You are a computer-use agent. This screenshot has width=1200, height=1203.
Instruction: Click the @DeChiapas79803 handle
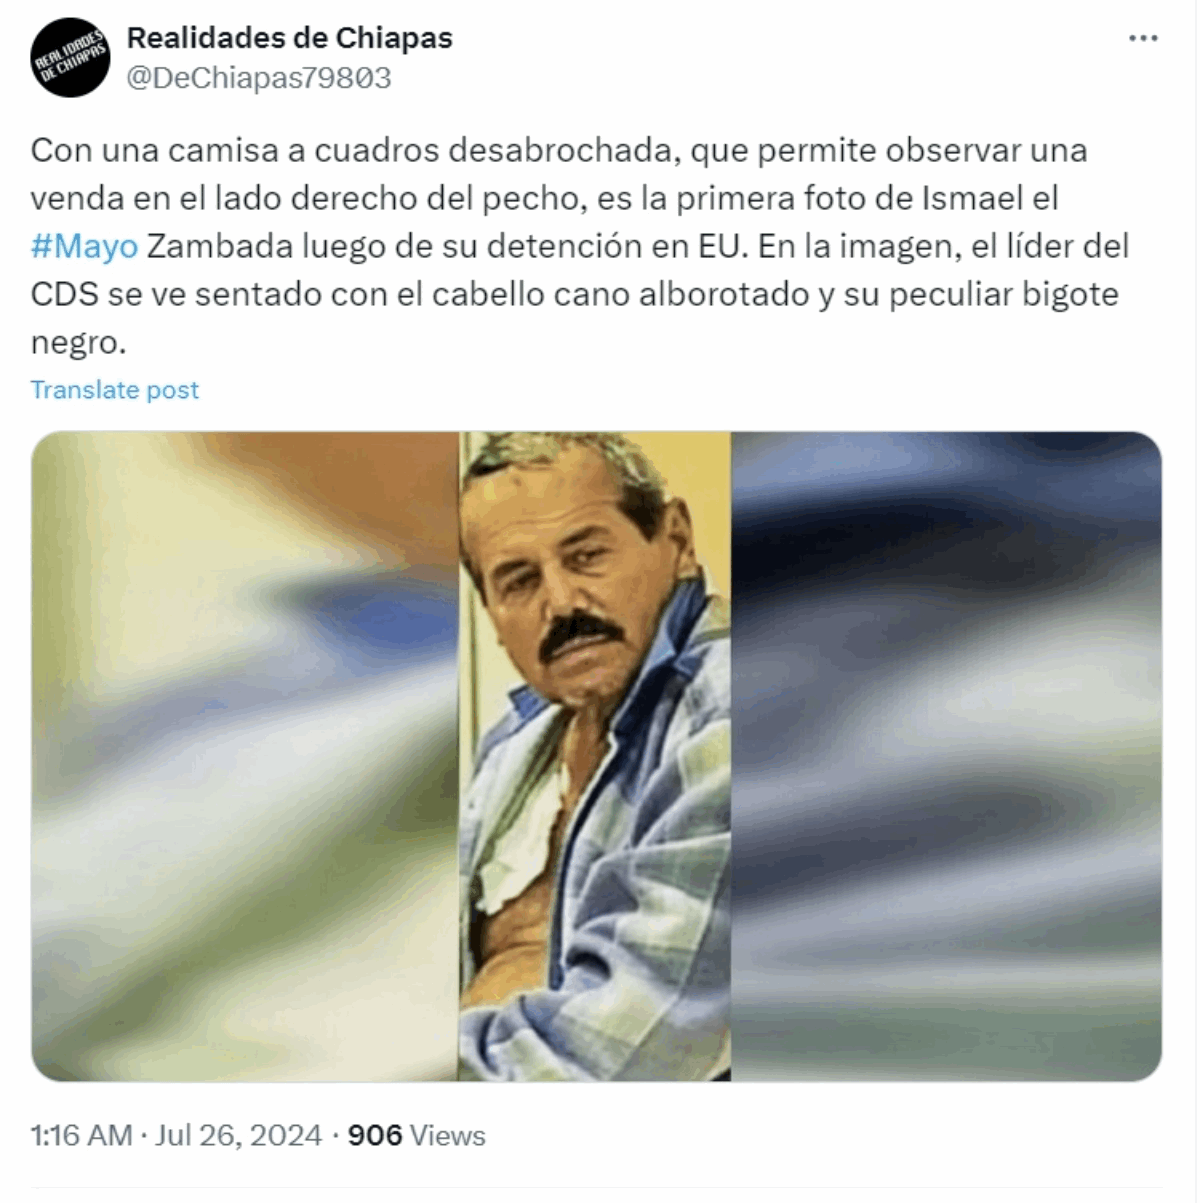click(259, 78)
